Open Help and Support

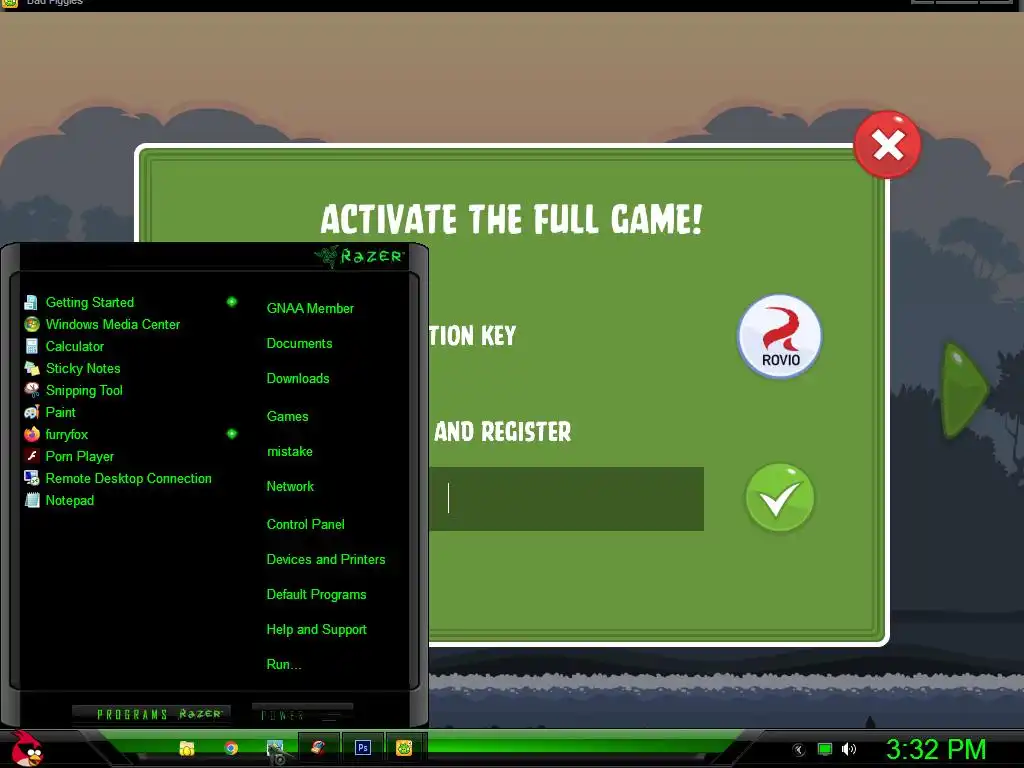click(316, 630)
